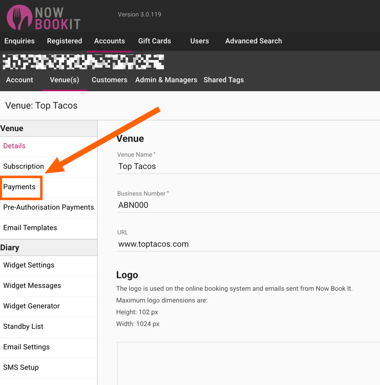Open Widget Settings under Diary

pyautogui.click(x=48, y=265)
